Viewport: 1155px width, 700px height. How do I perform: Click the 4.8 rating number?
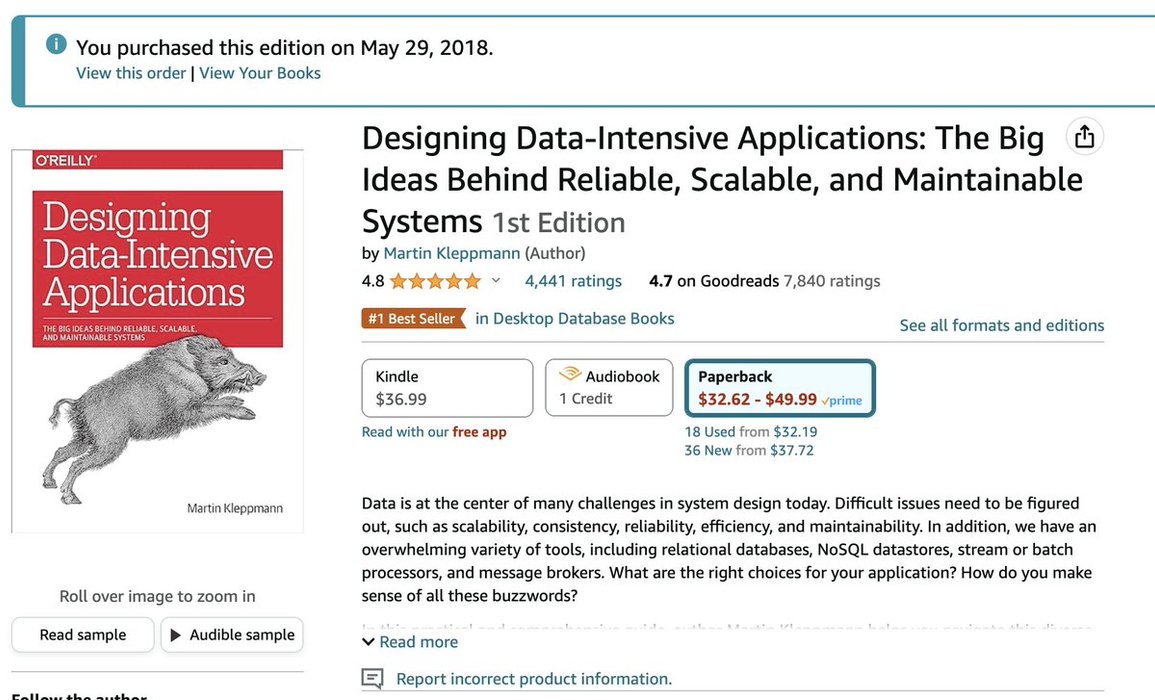point(373,281)
